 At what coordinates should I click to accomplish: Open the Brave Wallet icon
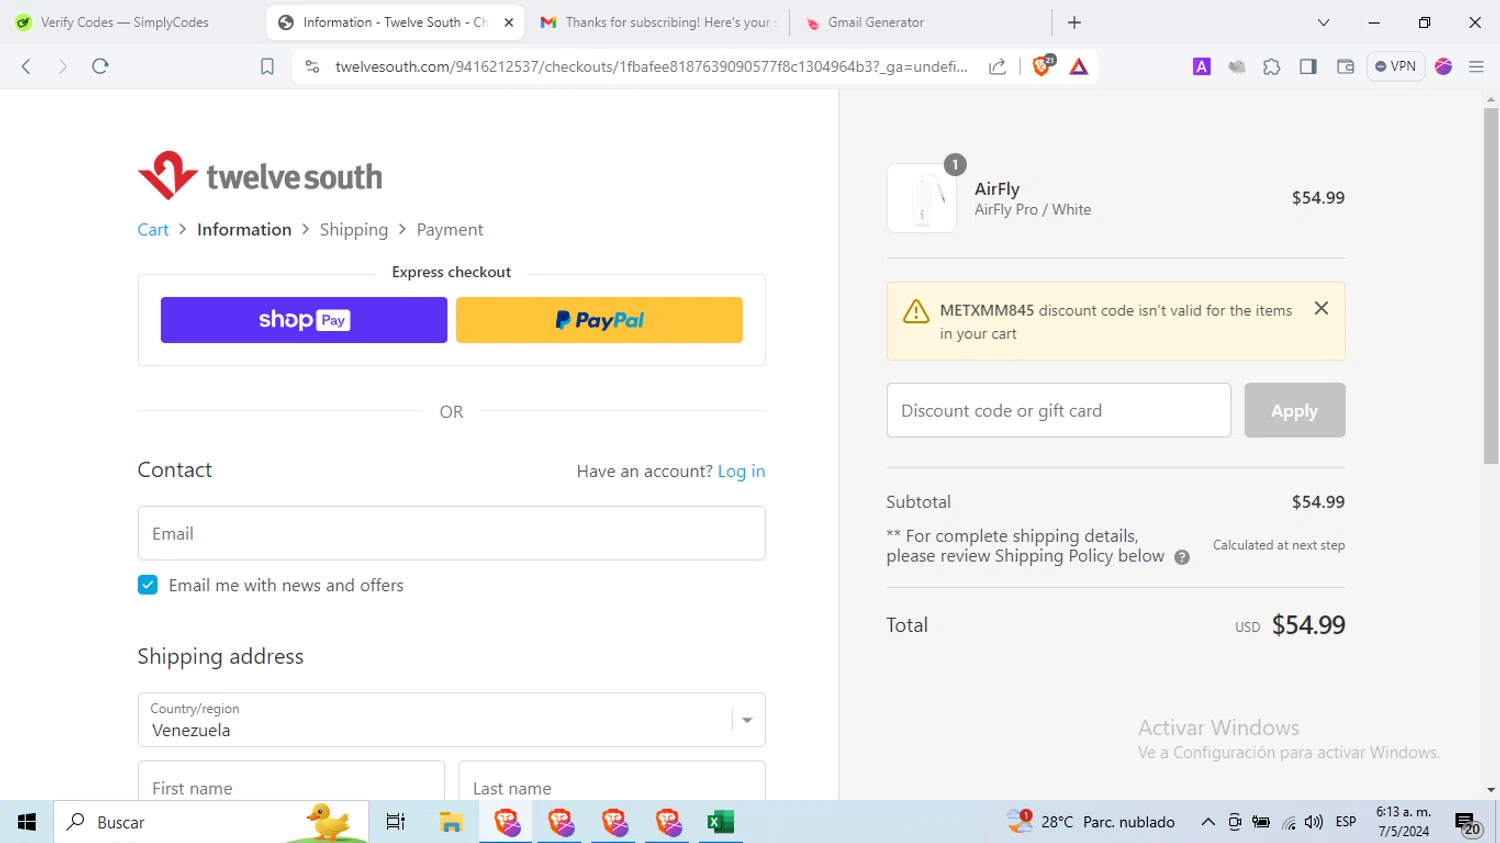(1345, 66)
